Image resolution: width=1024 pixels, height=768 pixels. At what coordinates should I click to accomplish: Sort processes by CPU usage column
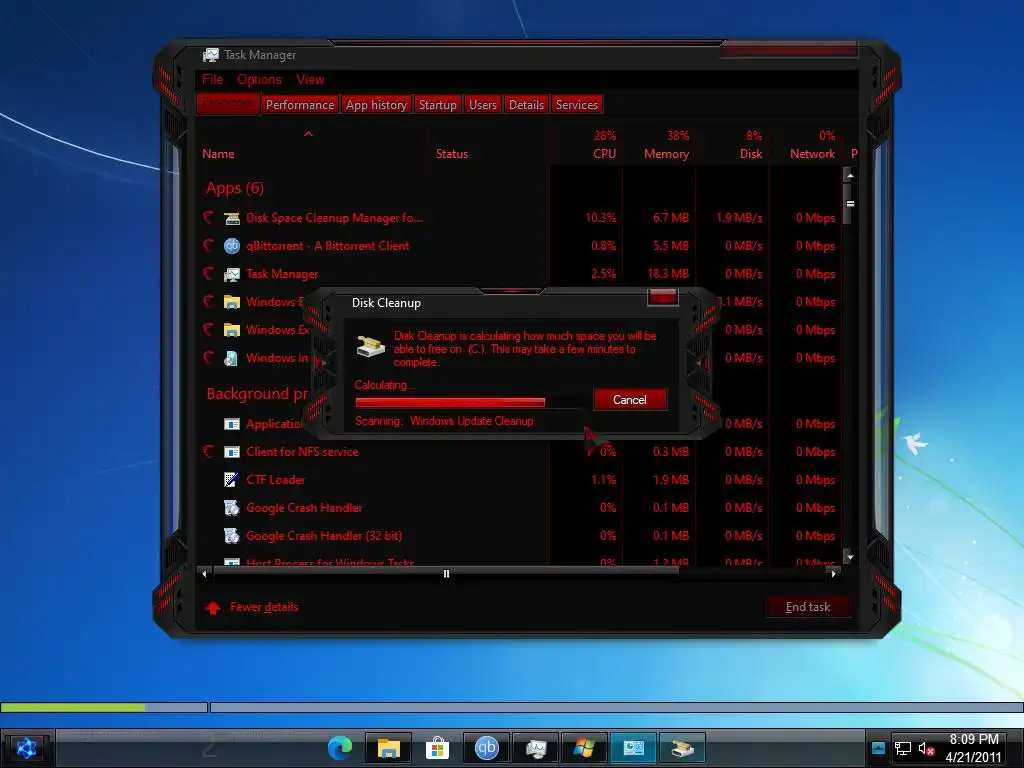pyautogui.click(x=604, y=154)
